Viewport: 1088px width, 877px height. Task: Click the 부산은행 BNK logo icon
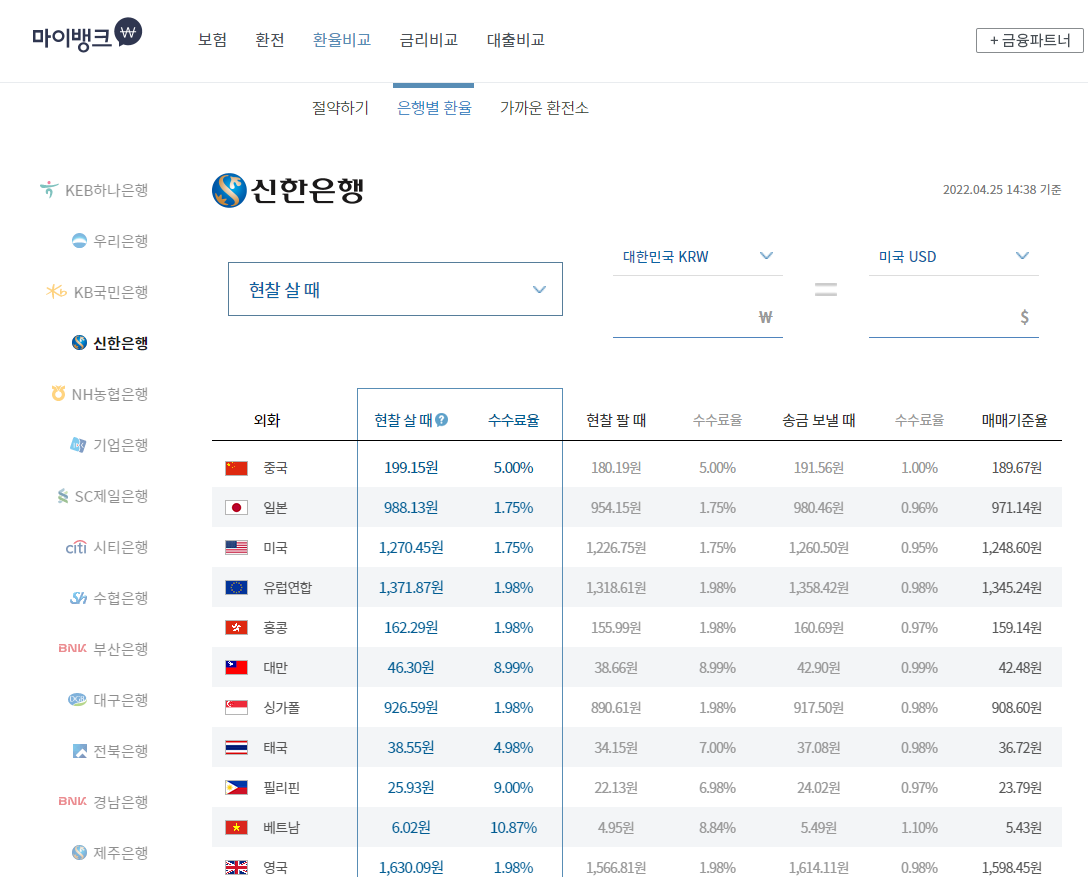coord(73,648)
